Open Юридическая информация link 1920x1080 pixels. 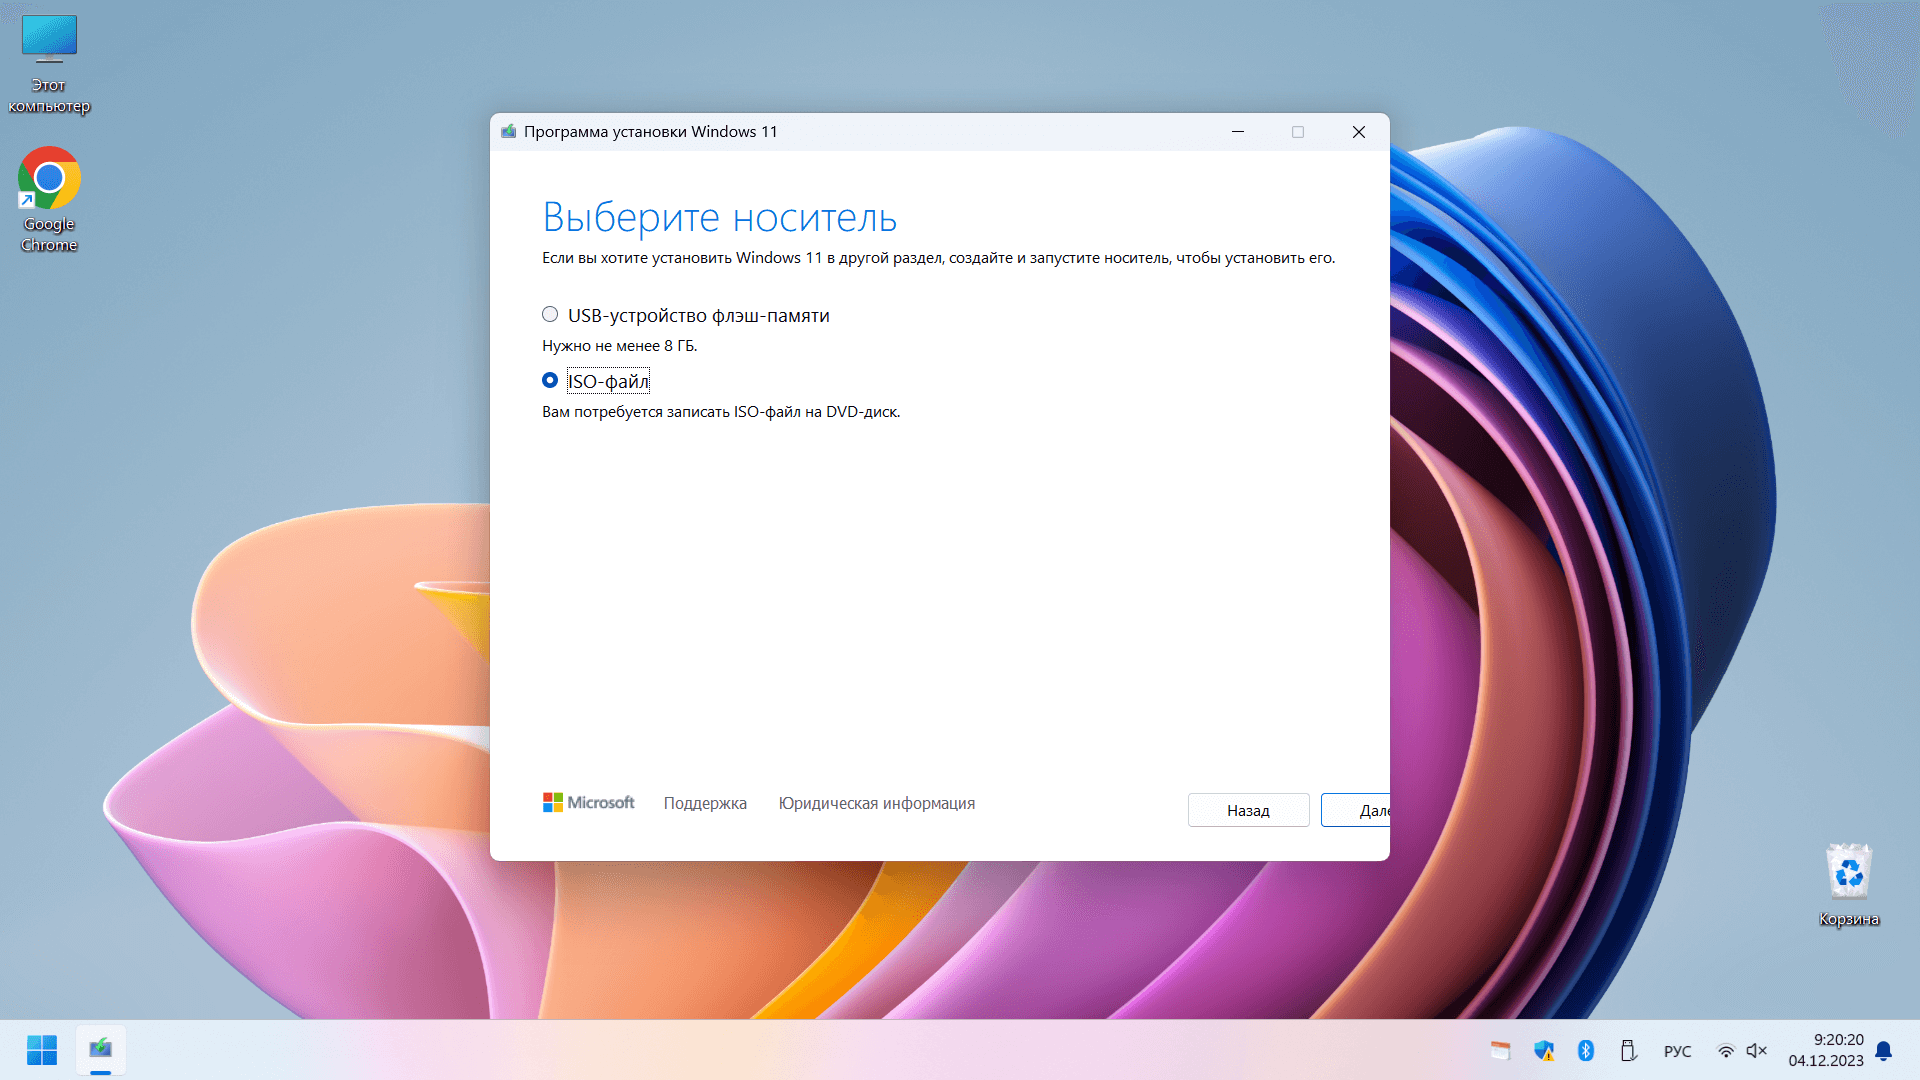point(876,803)
